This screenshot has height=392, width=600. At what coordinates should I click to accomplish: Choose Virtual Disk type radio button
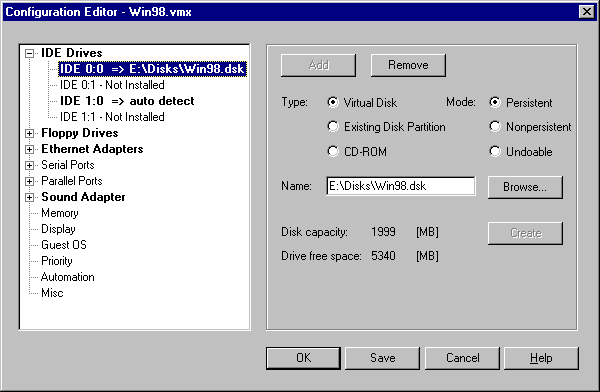coord(333,103)
